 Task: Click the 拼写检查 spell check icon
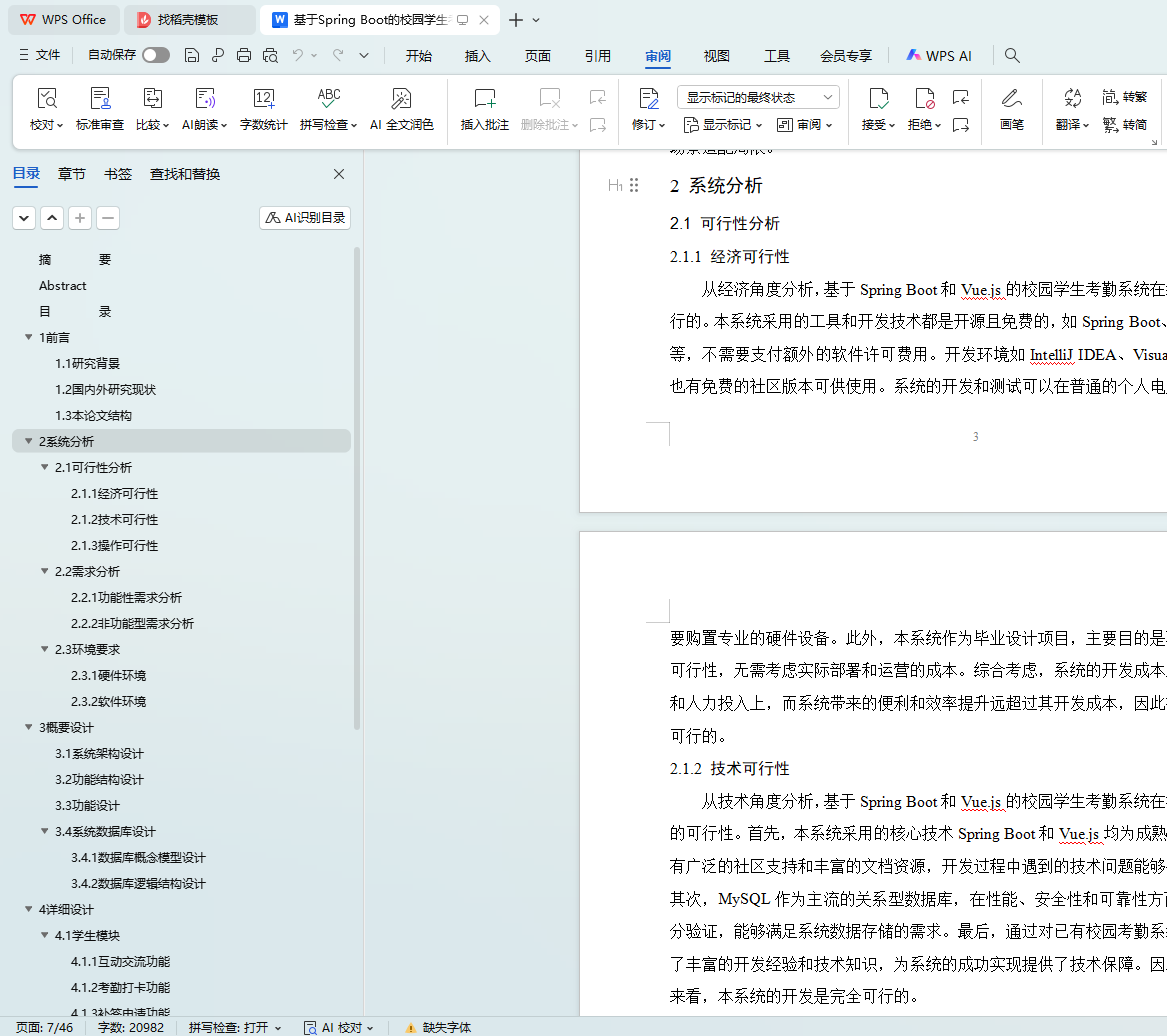click(x=328, y=99)
